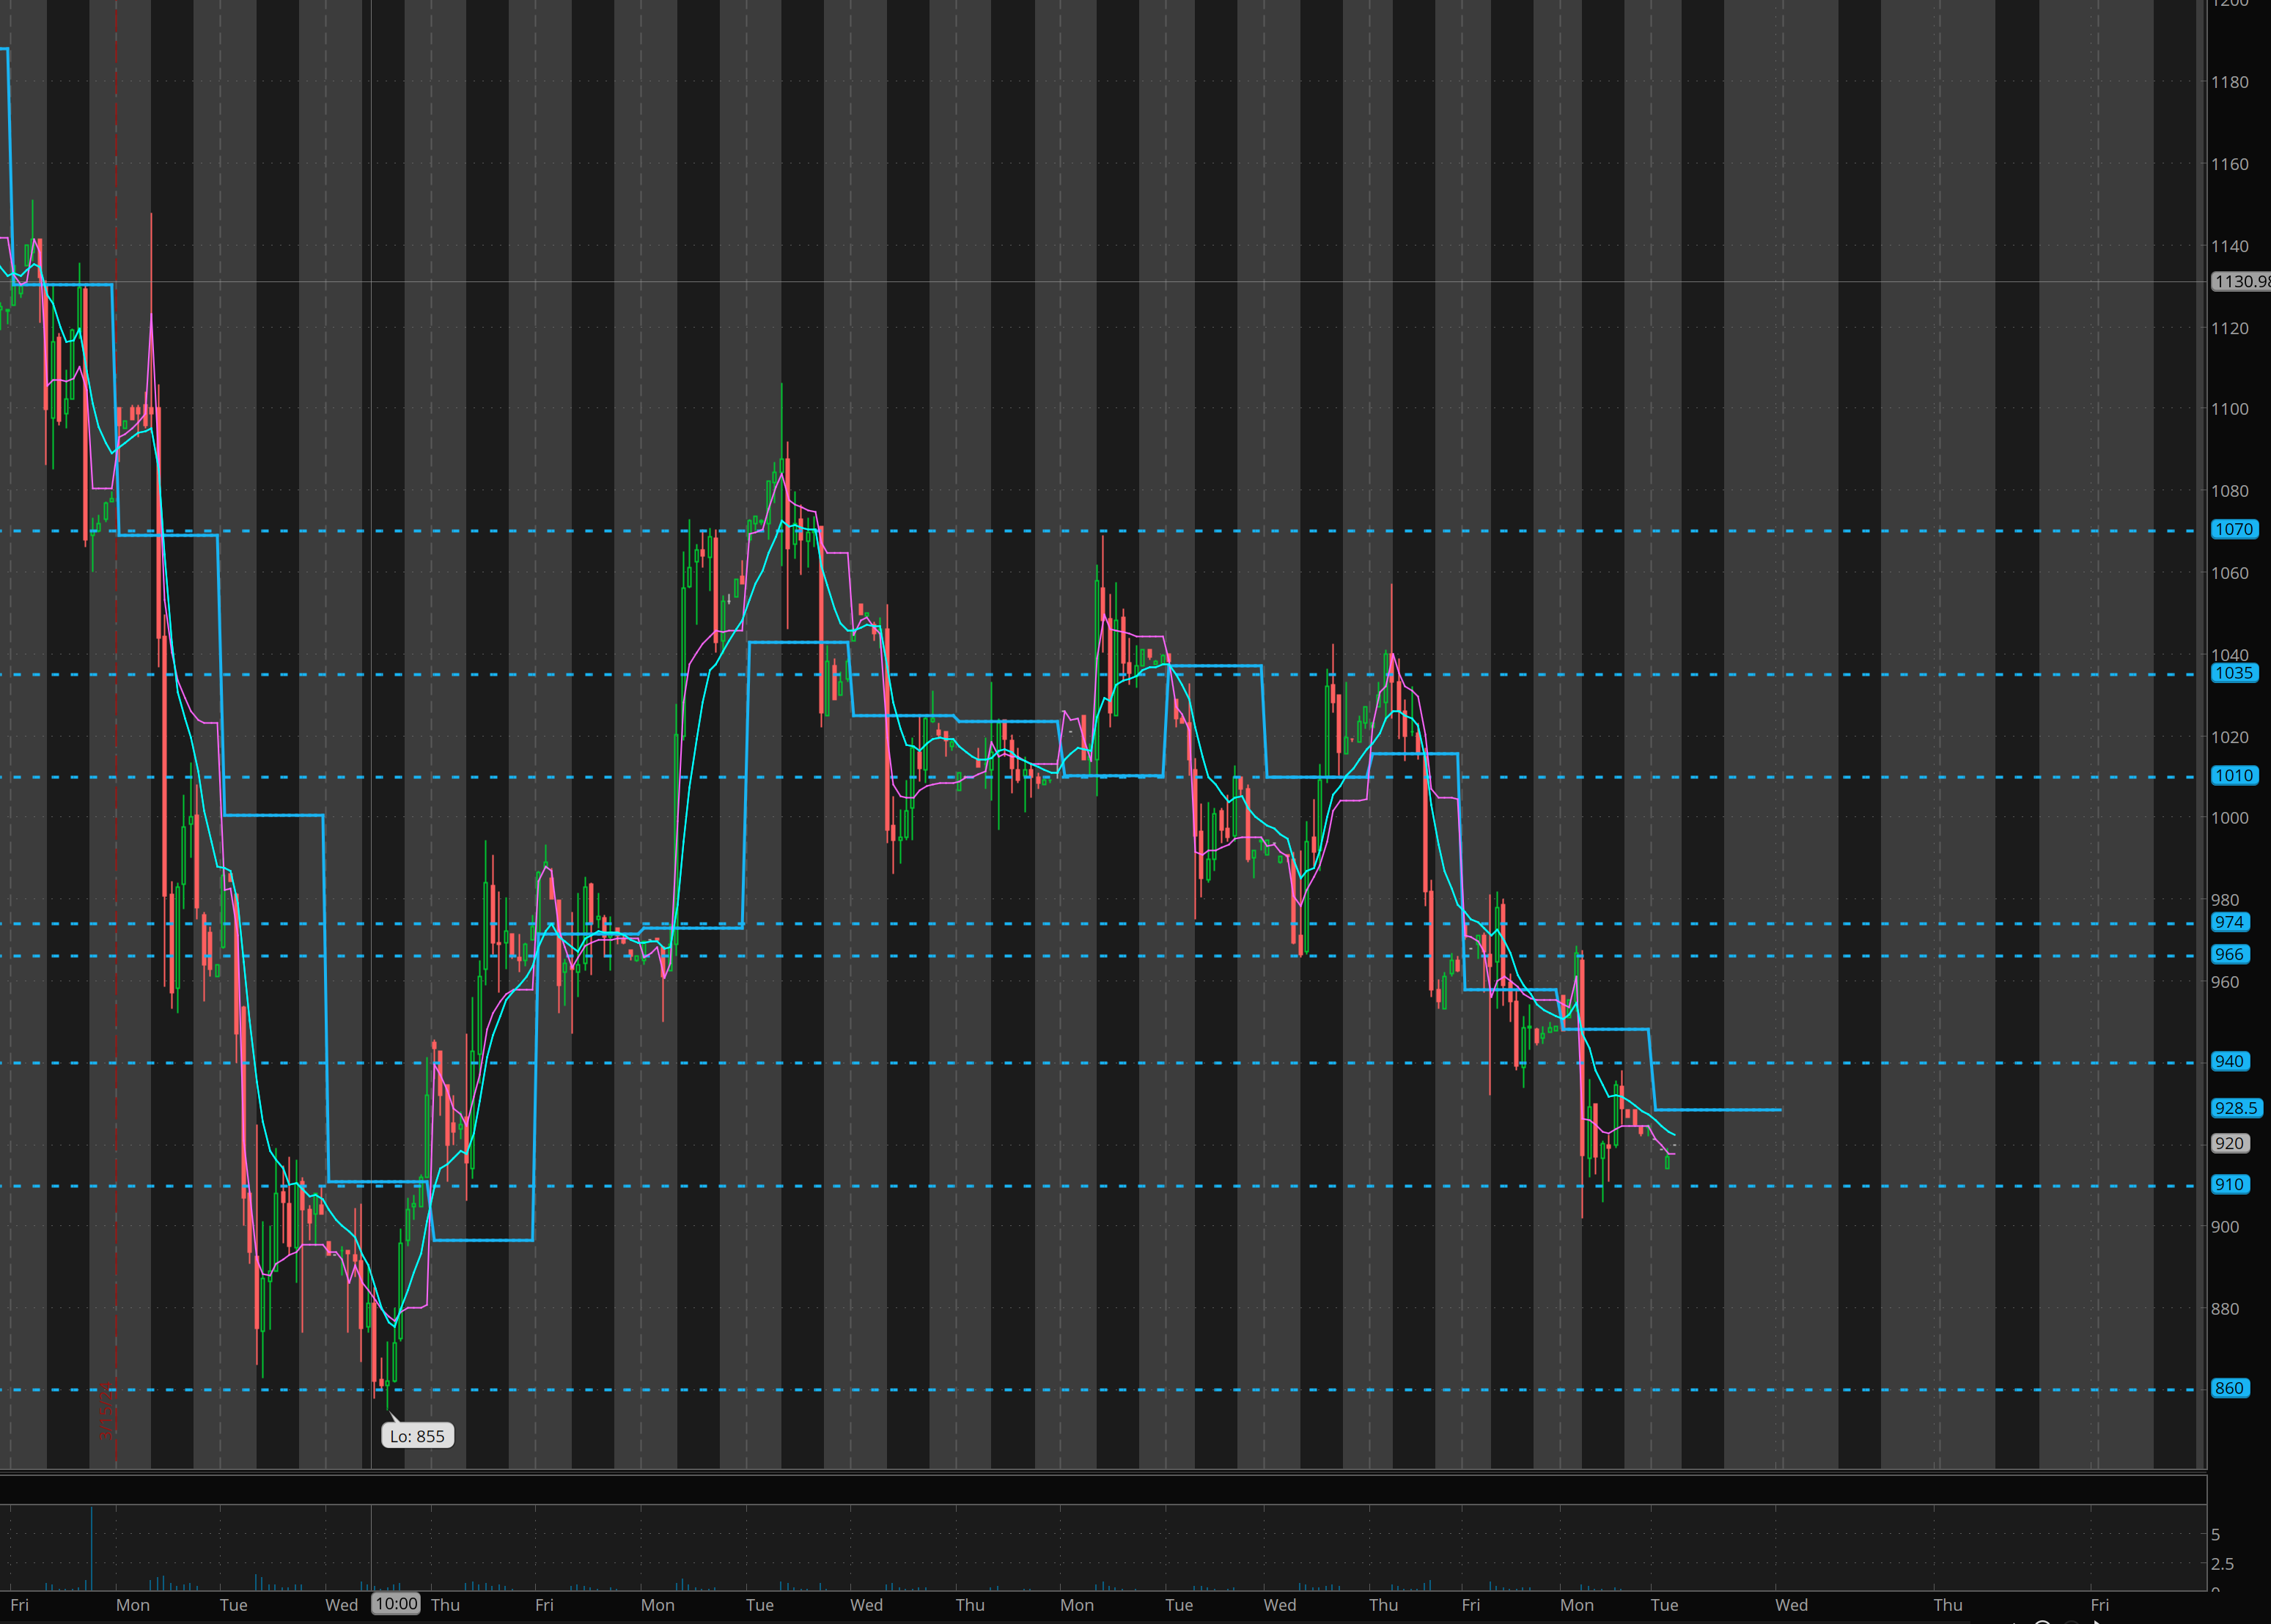
Task: Click the rightmost Fri label on time axis
Action: (2099, 1605)
